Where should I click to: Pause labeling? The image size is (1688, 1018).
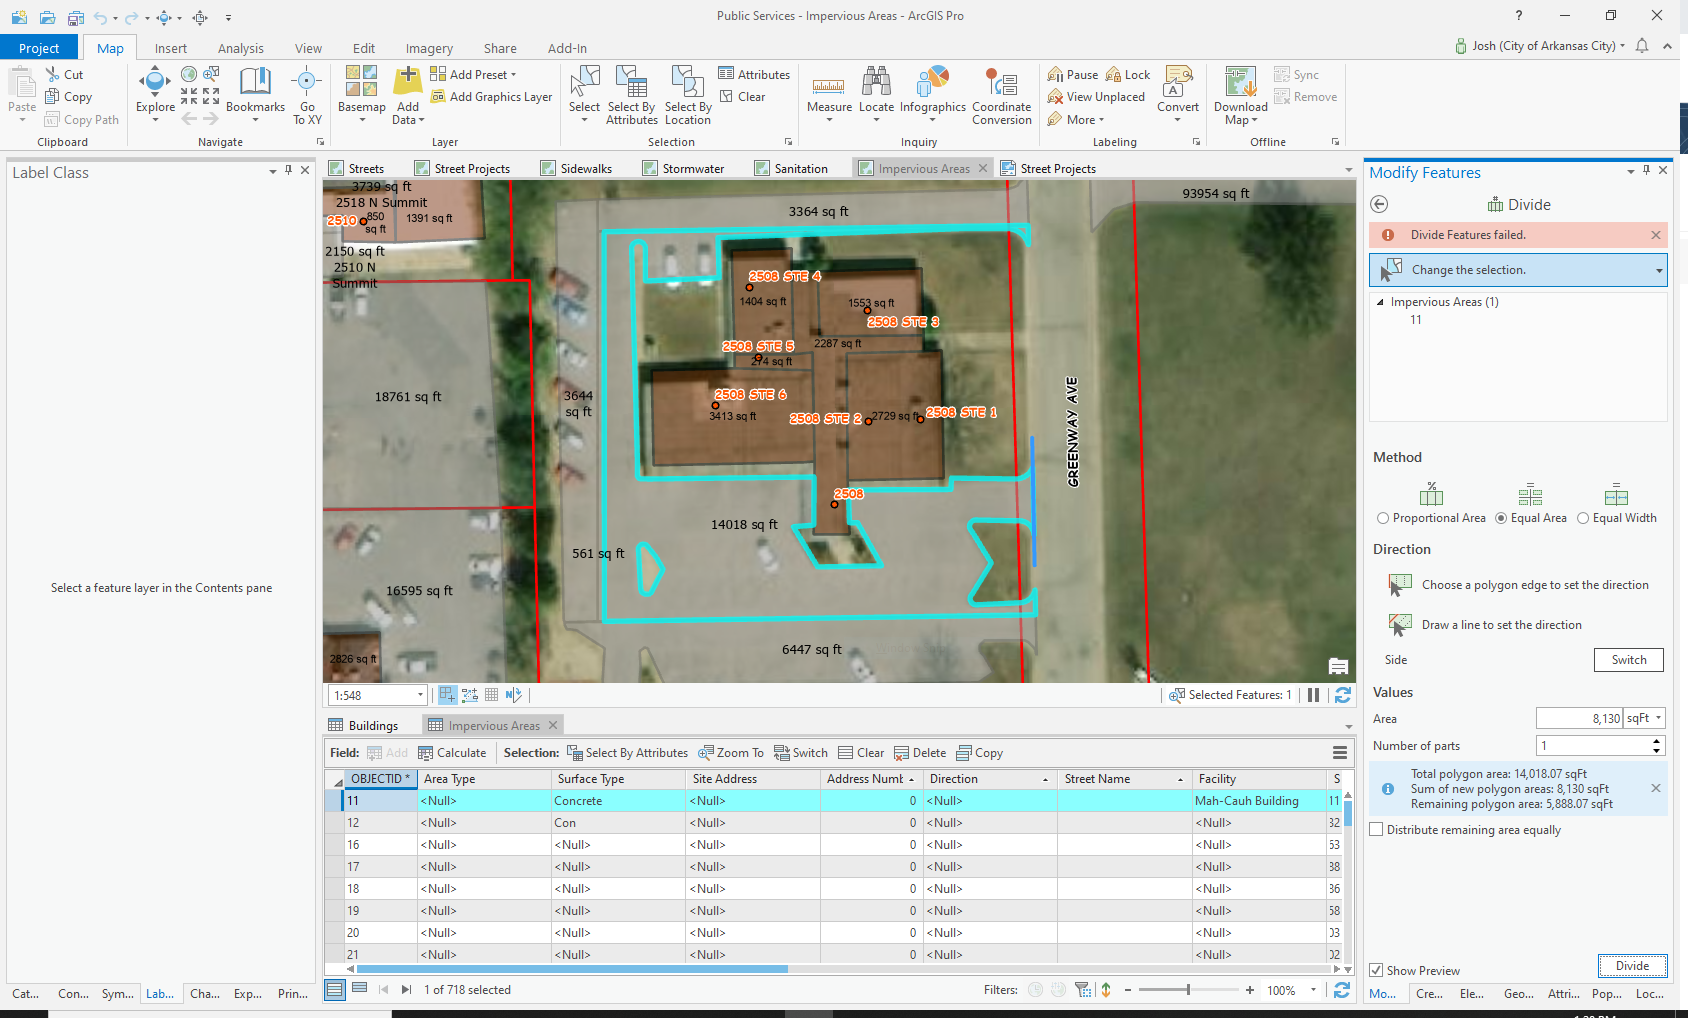1072,74
